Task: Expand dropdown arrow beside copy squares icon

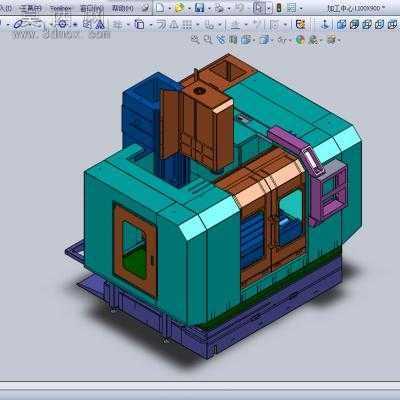Action: click(151, 25)
